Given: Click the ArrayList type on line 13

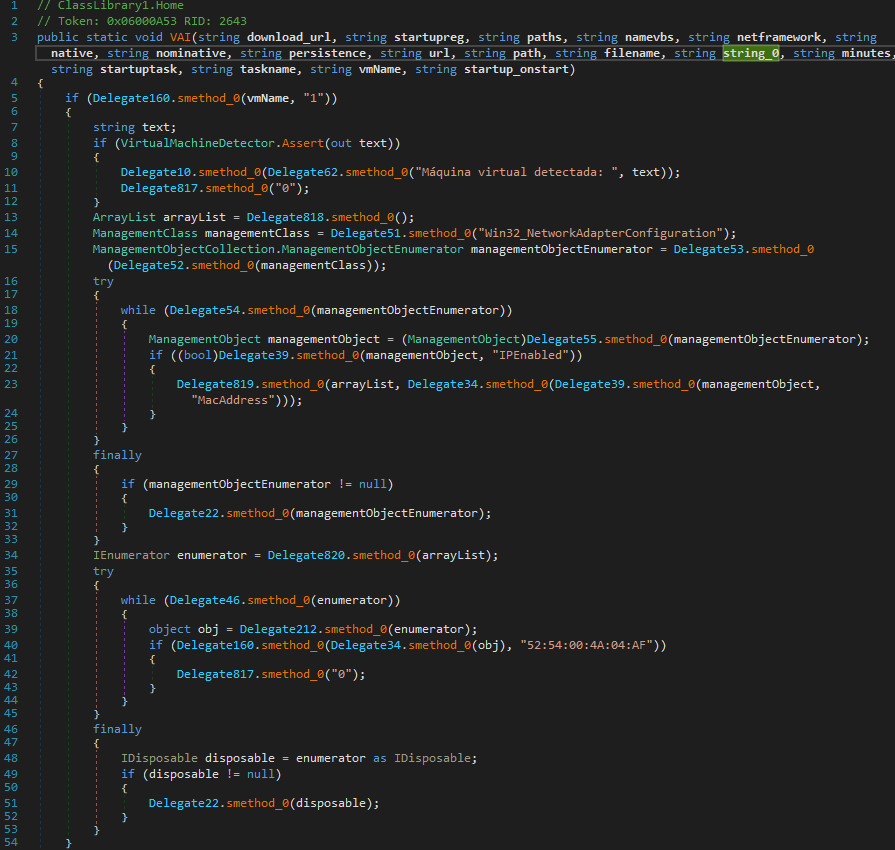Looking at the screenshot, I should click(124, 217).
